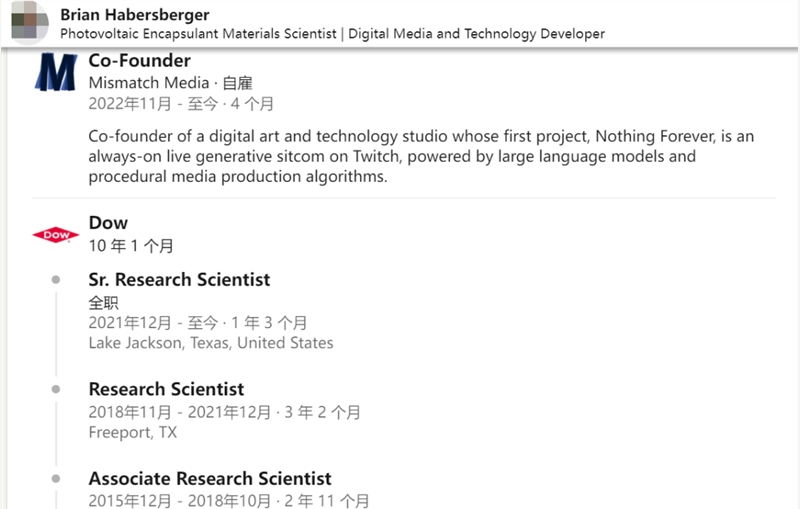The width and height of the screenshot is (800, 509).
Task: Click timeline bullet beside Associate Research Scientist
Action: [x=56, y=479]
